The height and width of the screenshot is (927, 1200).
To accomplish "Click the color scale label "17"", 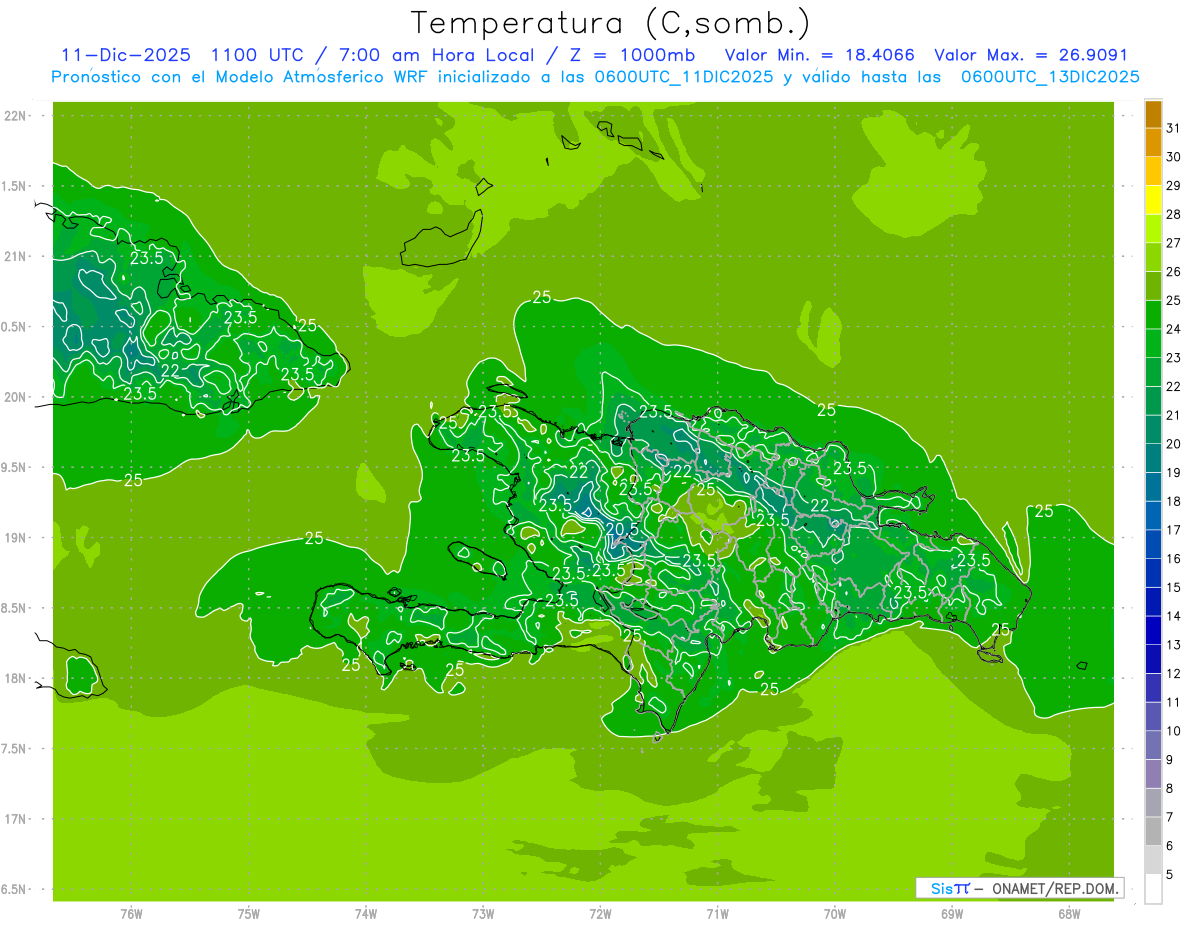I will (1174, 530).
